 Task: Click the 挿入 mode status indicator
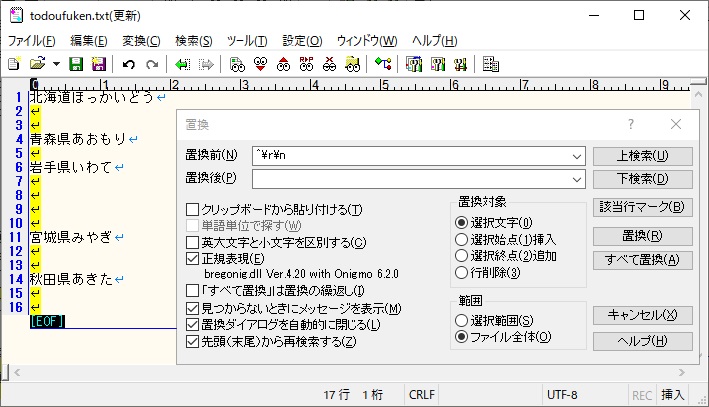tap(672, 395)
